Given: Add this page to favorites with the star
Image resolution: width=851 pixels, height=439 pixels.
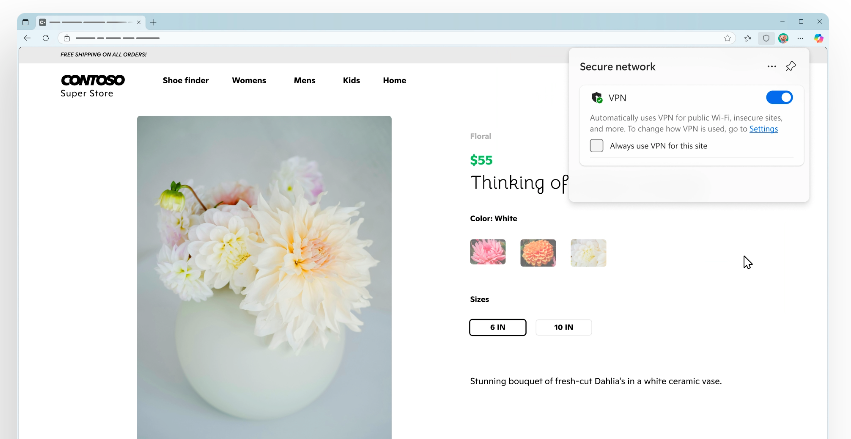Looking at the screenshot, I should (728, 38).
